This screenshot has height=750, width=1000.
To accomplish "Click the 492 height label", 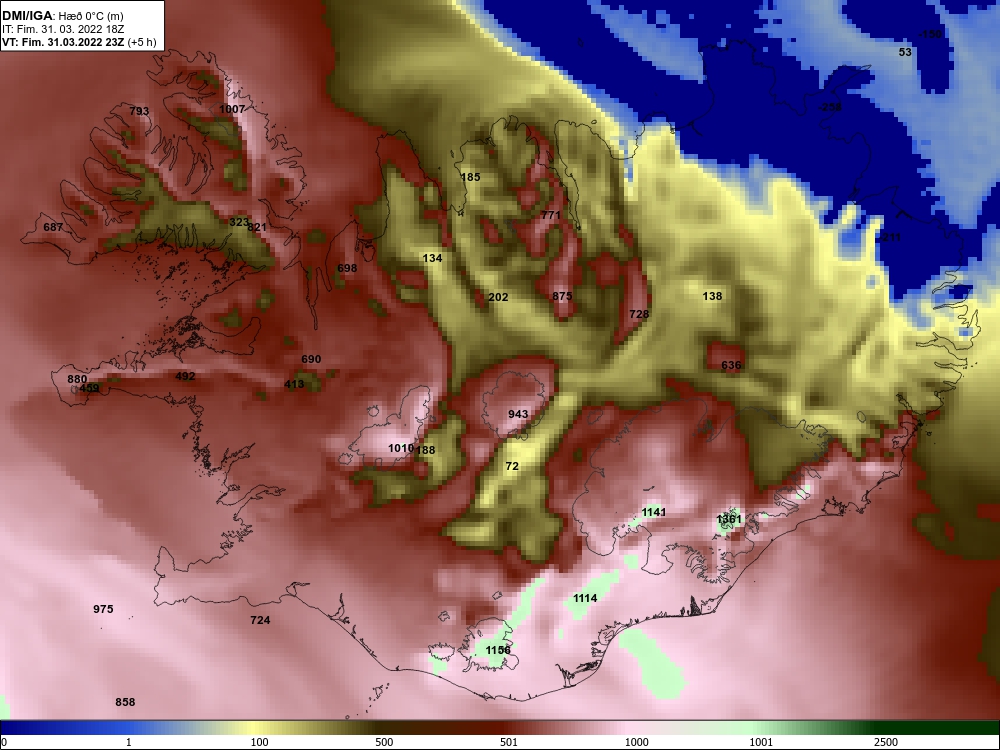I will [185, 376].
